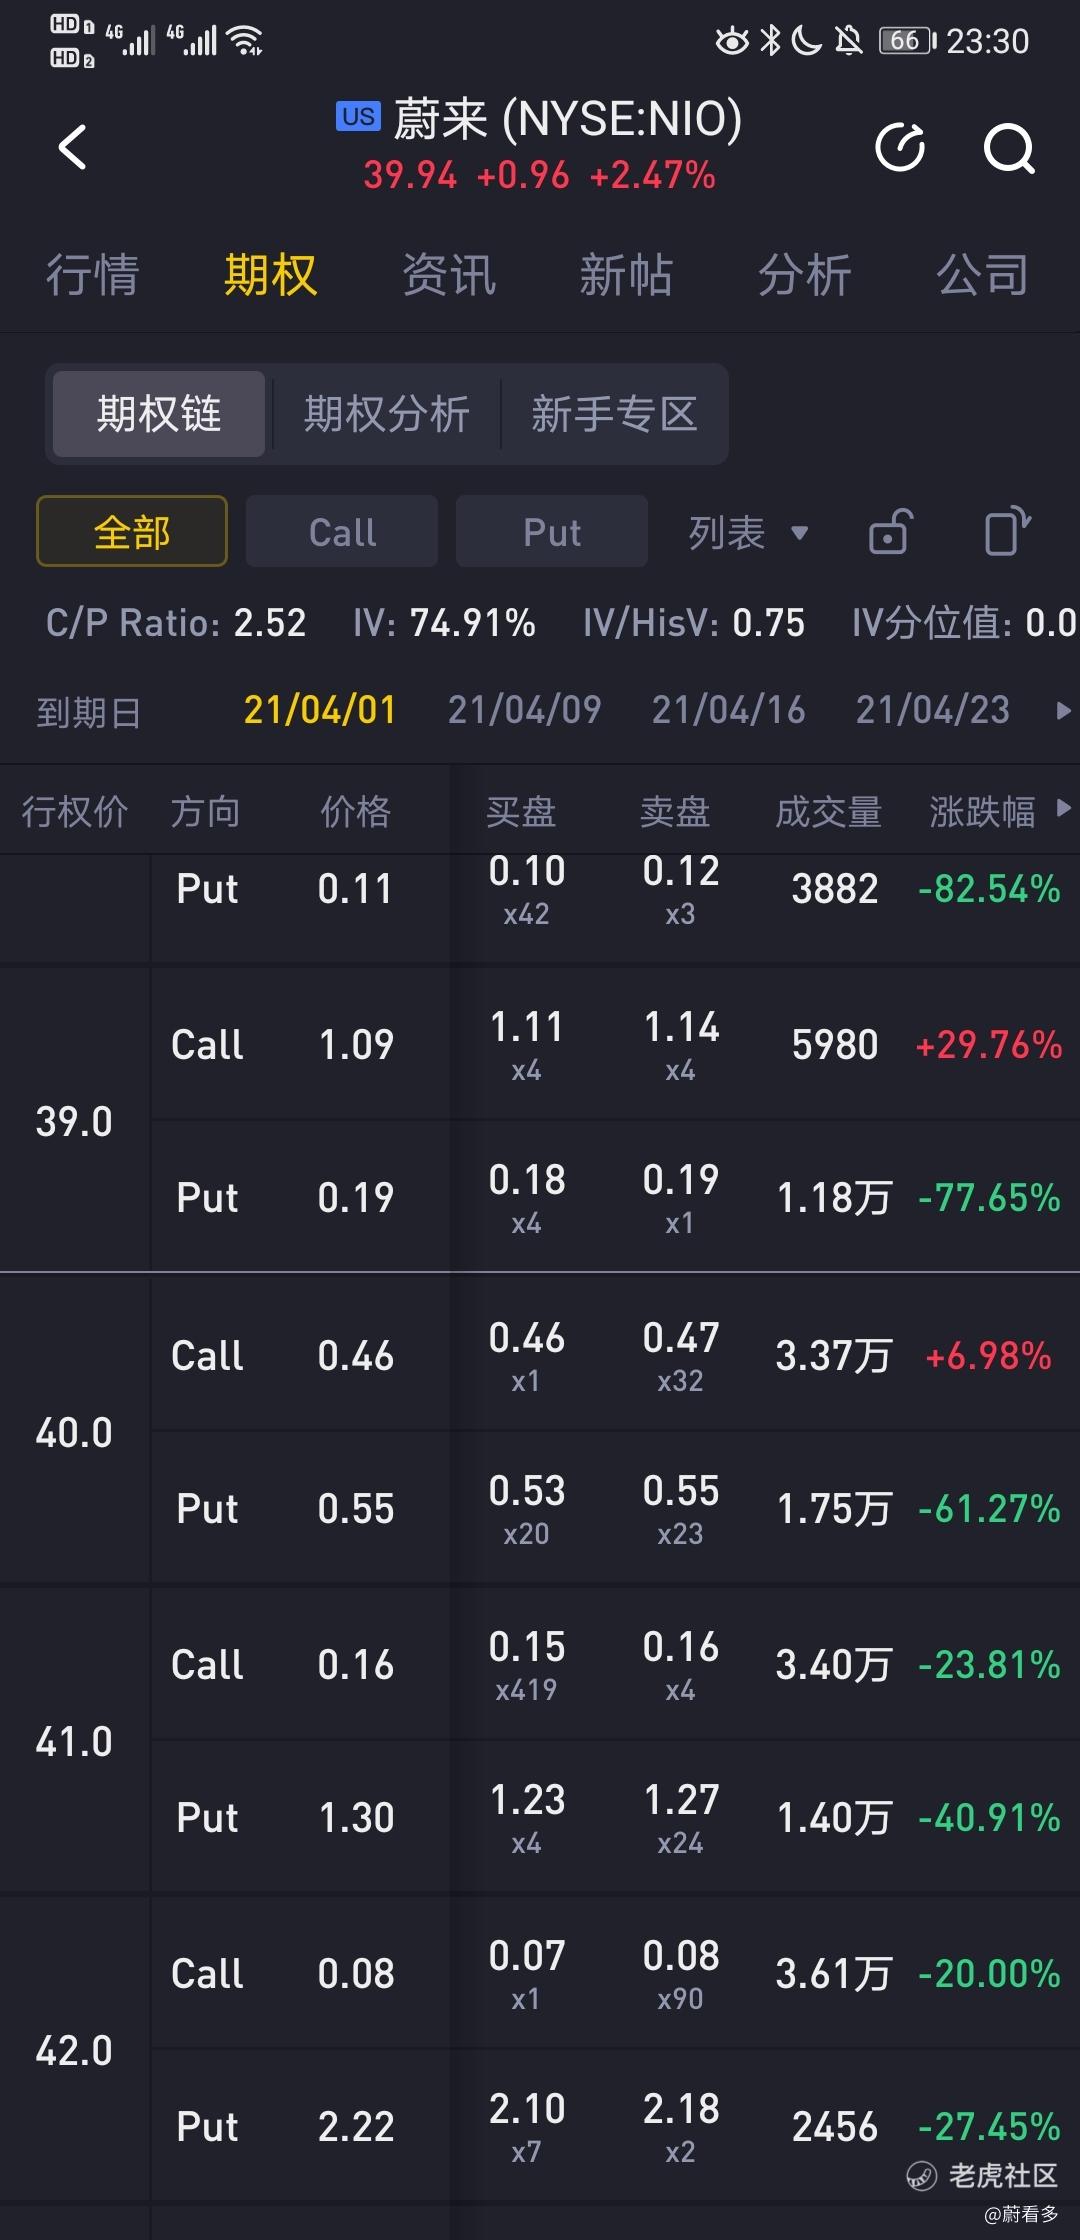Tap the screen rotate icon
The height and width of the screenshot is (2240, 1080).
click(x=1007, y=531)
